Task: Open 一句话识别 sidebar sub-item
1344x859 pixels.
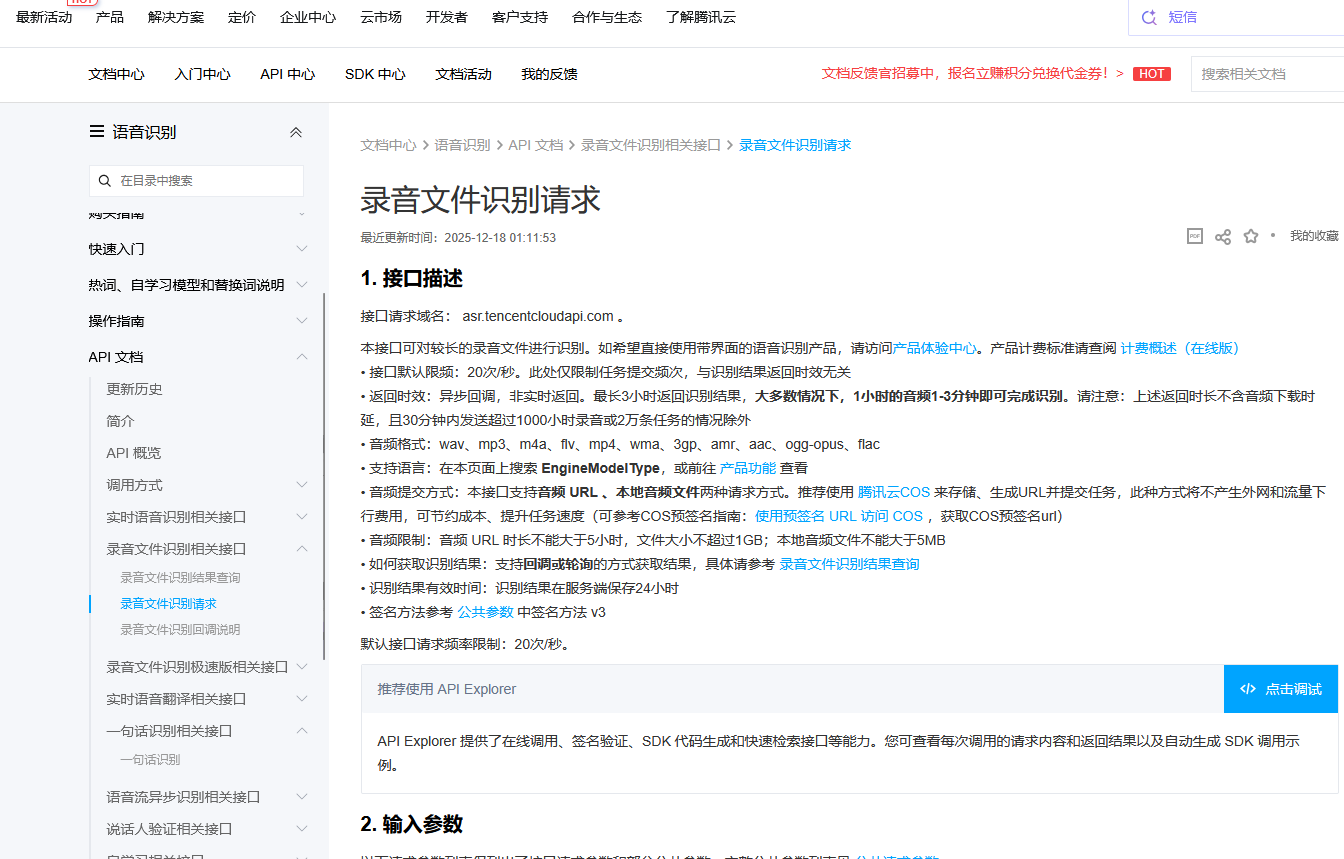Action: coord(150,760)
